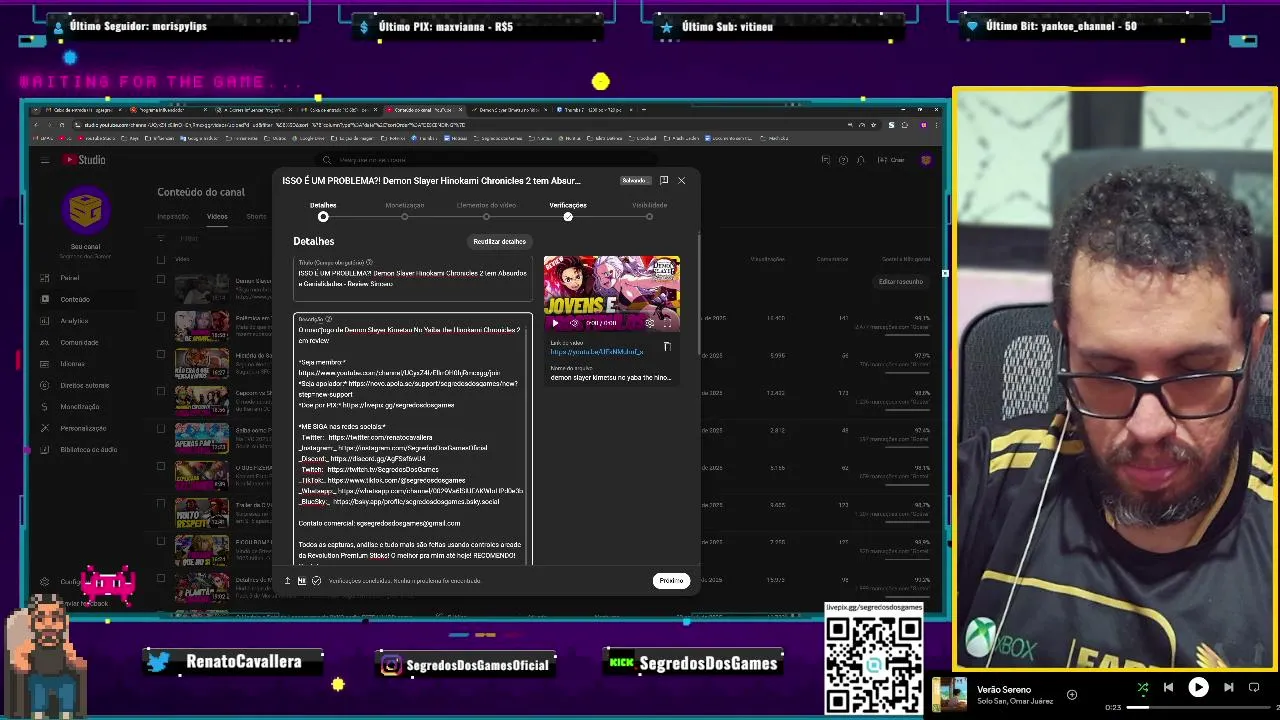This screenshot has width=1280, height=720.
Task: Click the Verão Sereno album art
Action: click(x=950, y=695)
